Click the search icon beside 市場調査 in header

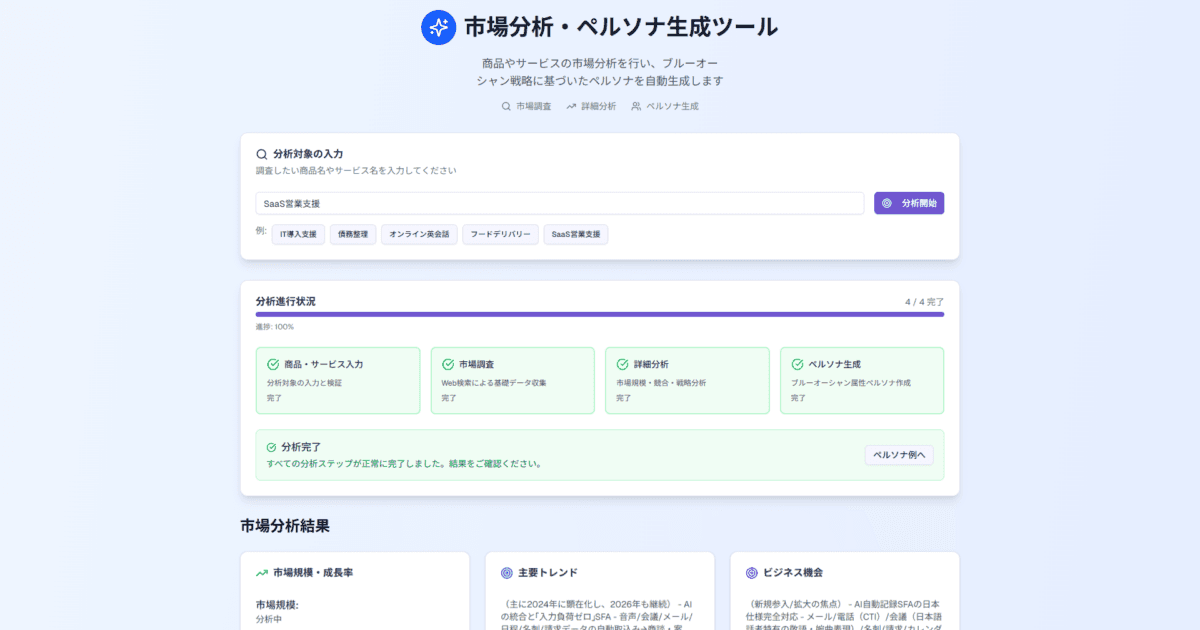pos(505,105)
